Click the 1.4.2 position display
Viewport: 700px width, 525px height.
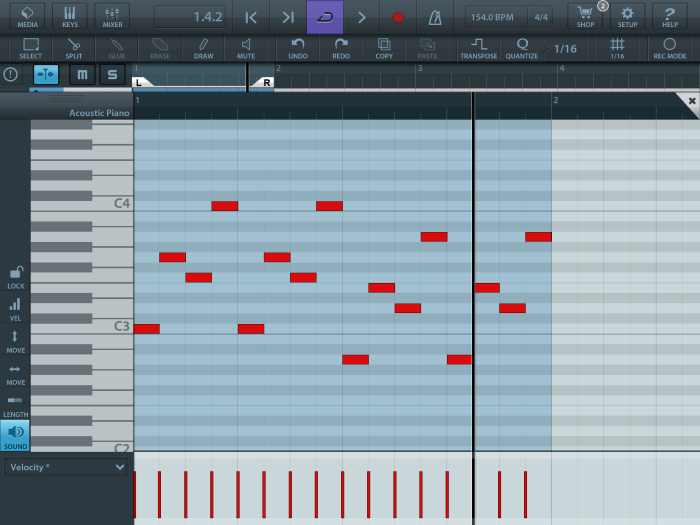tap(190, 17)
